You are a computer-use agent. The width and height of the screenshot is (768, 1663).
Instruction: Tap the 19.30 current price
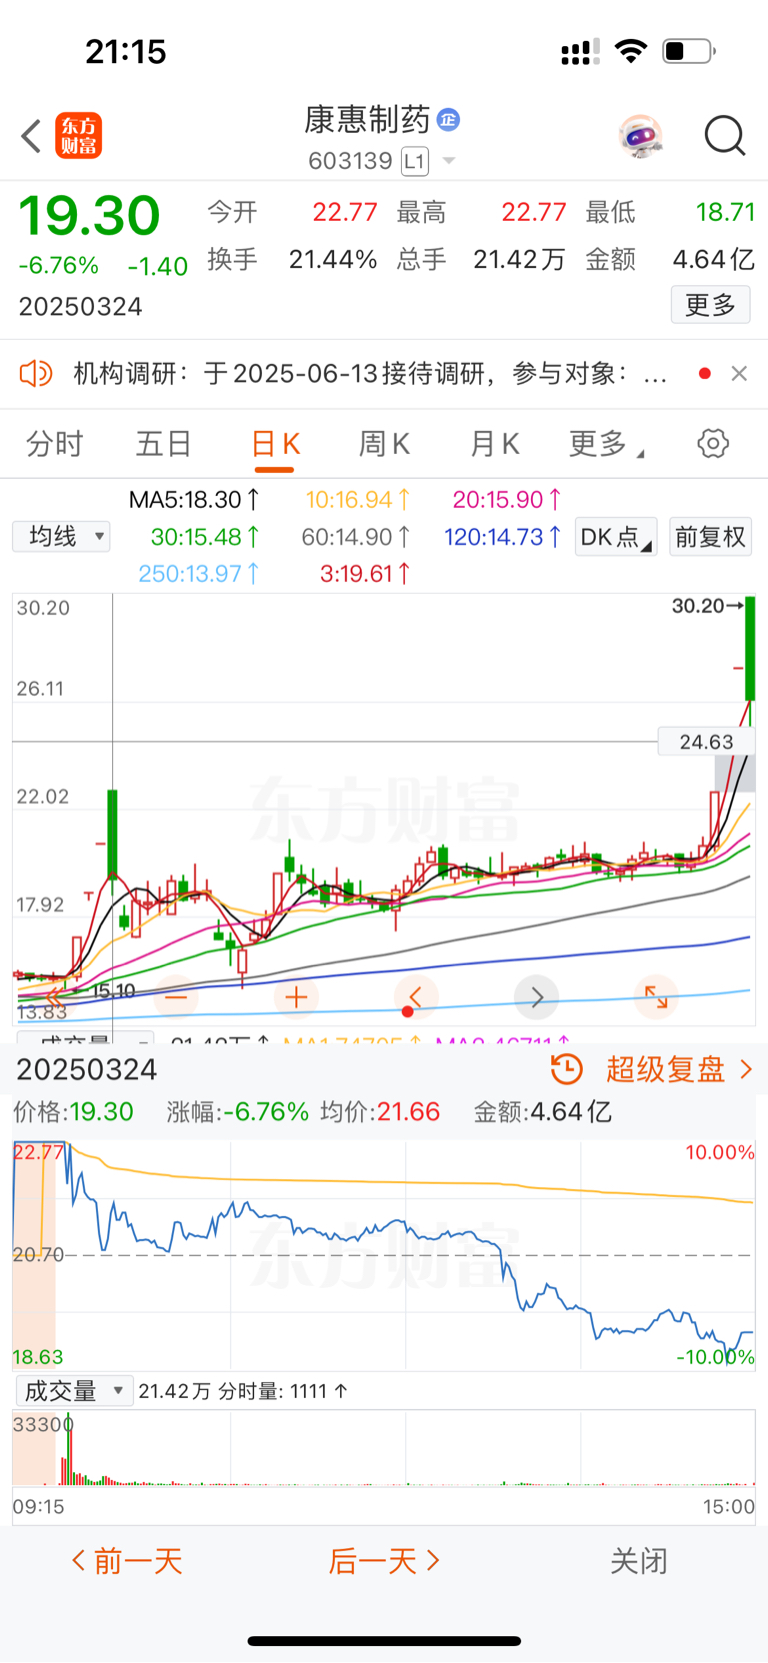pyautogui.click(x=90, y=215)
